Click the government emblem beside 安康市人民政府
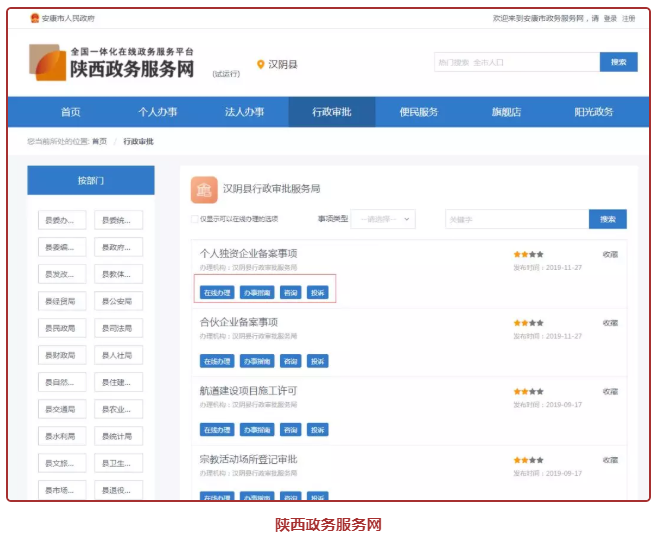 [35, 18]
